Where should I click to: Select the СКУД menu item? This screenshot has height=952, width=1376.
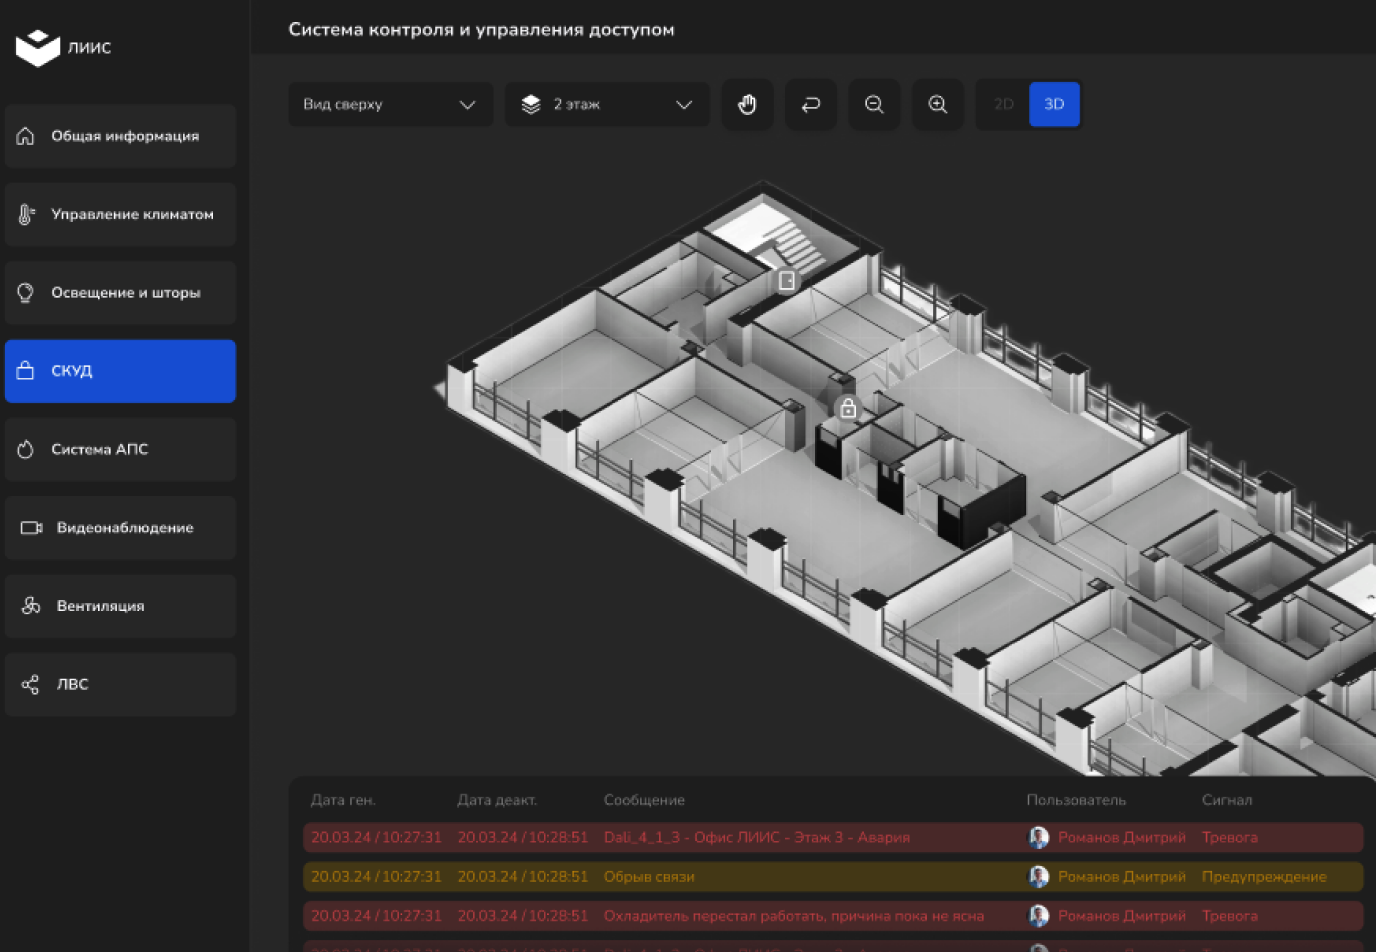pos(120,371)
